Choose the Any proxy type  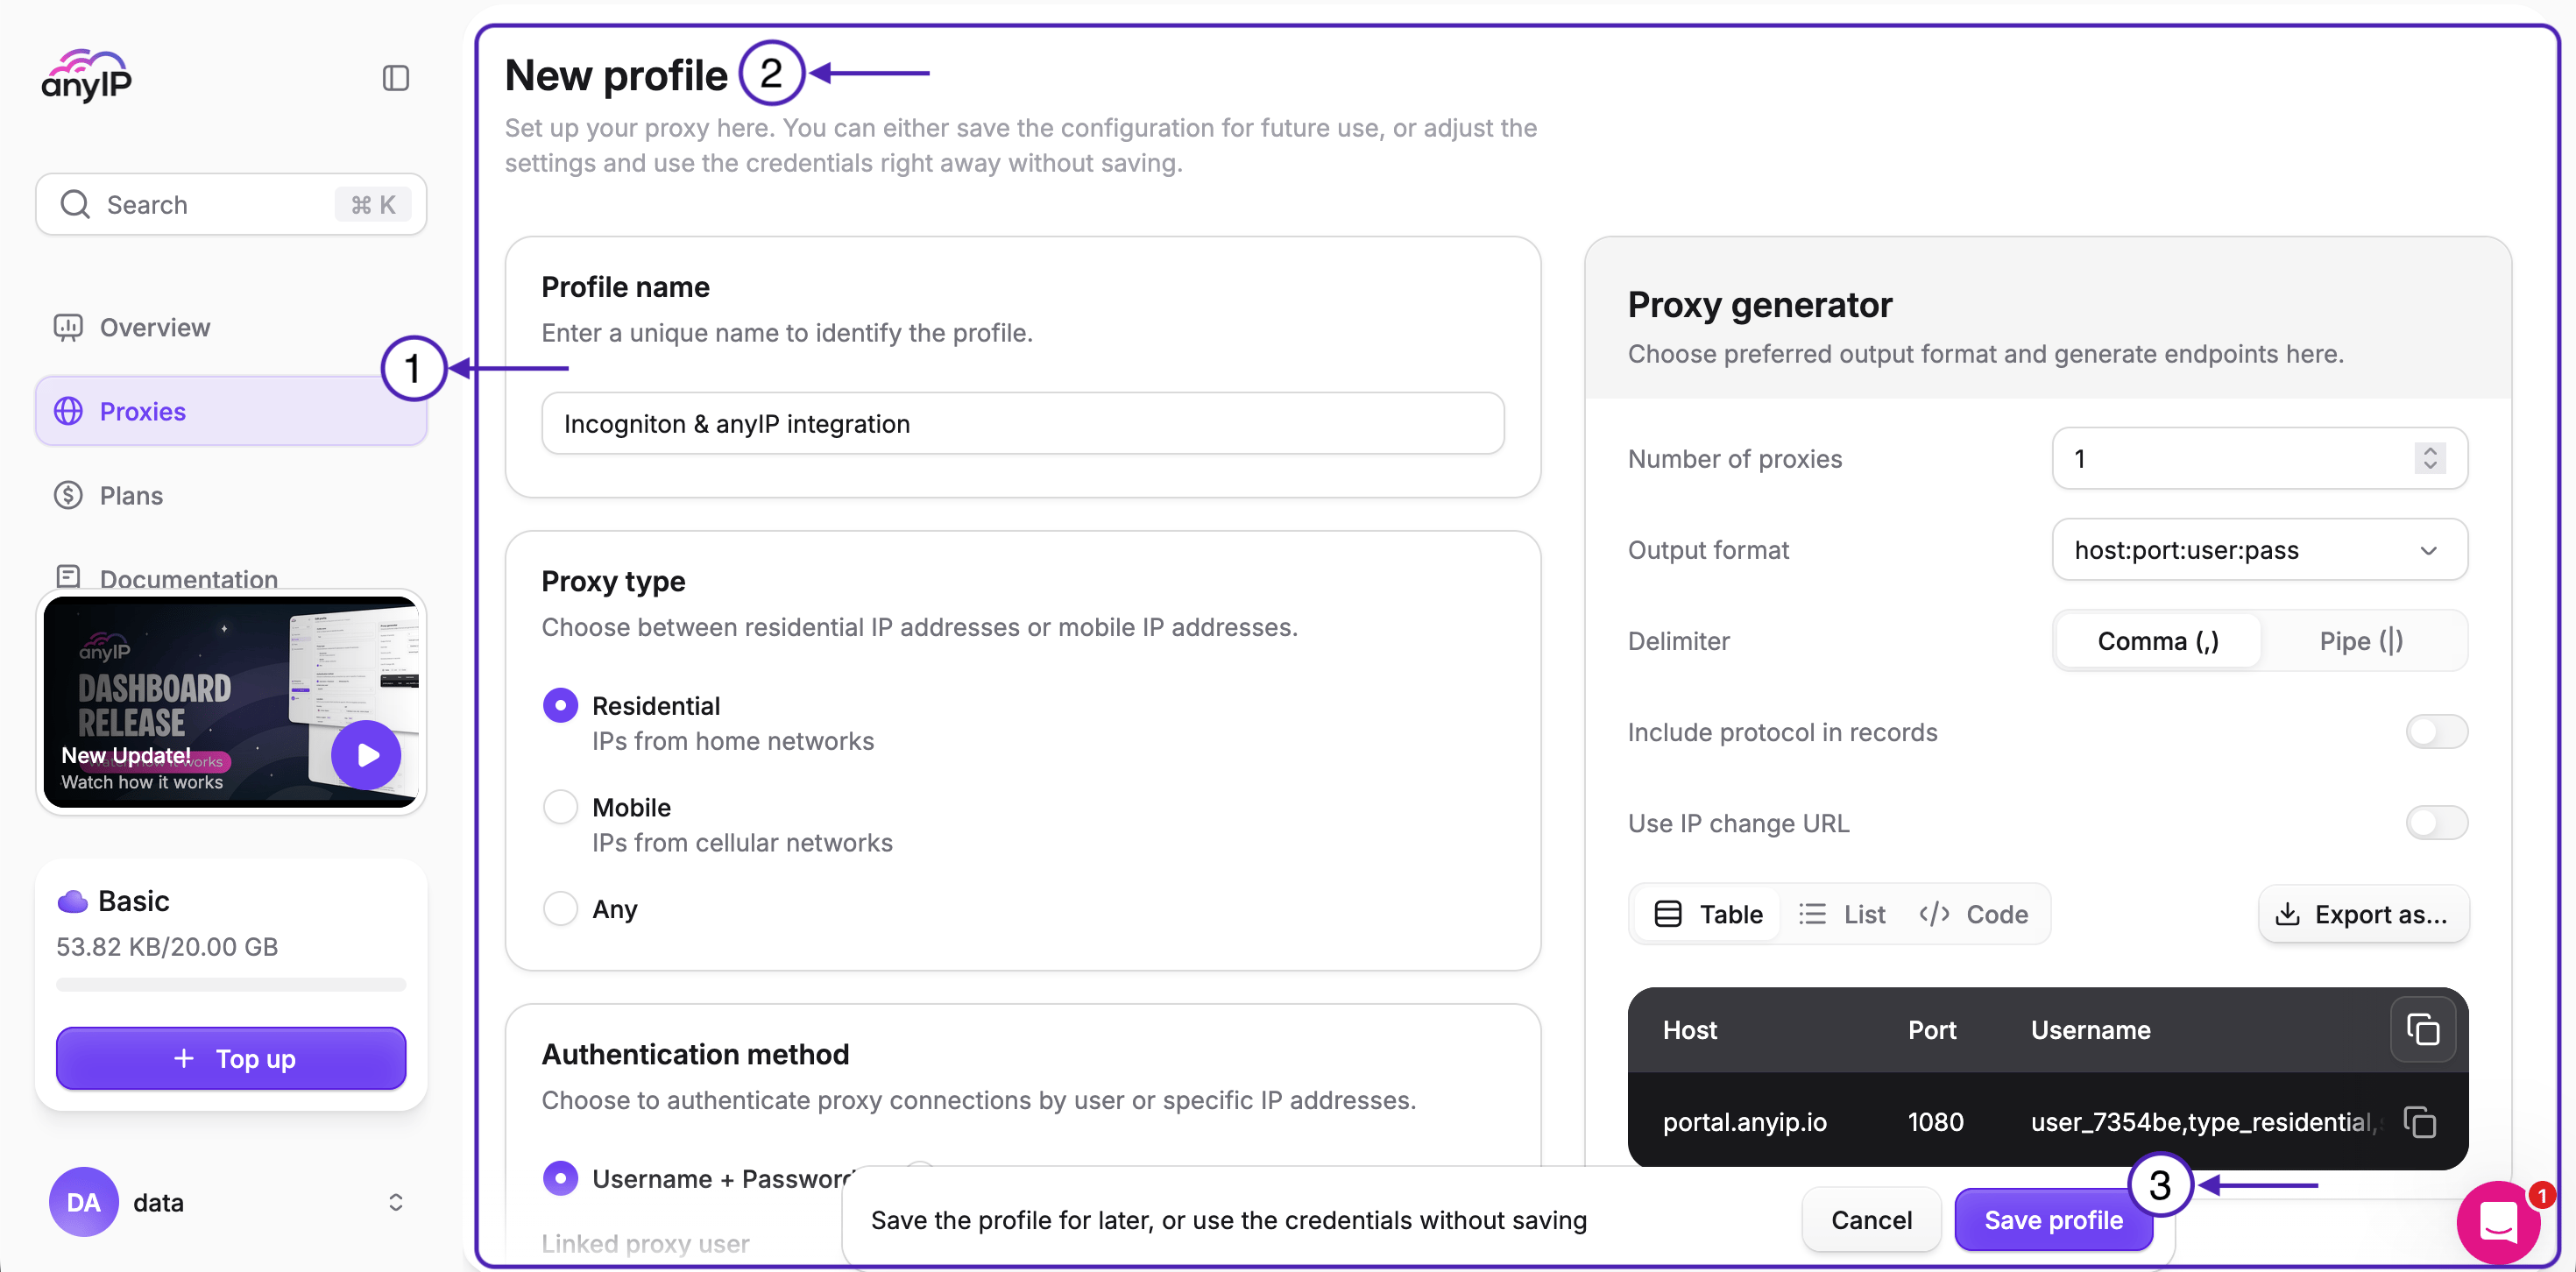pyautogui.click(x=560, y=909)
